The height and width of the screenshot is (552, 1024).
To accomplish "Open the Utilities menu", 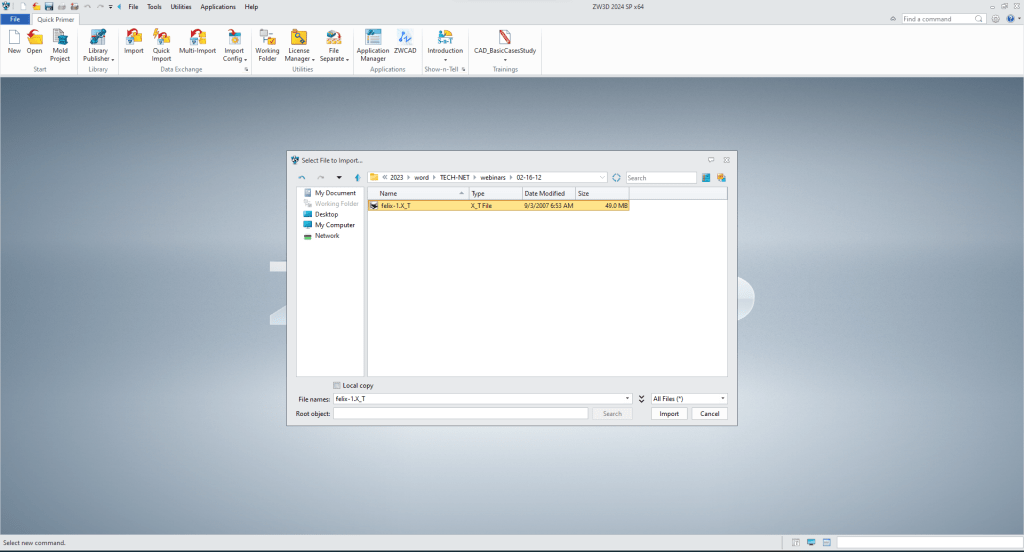I will click(181, 7).
